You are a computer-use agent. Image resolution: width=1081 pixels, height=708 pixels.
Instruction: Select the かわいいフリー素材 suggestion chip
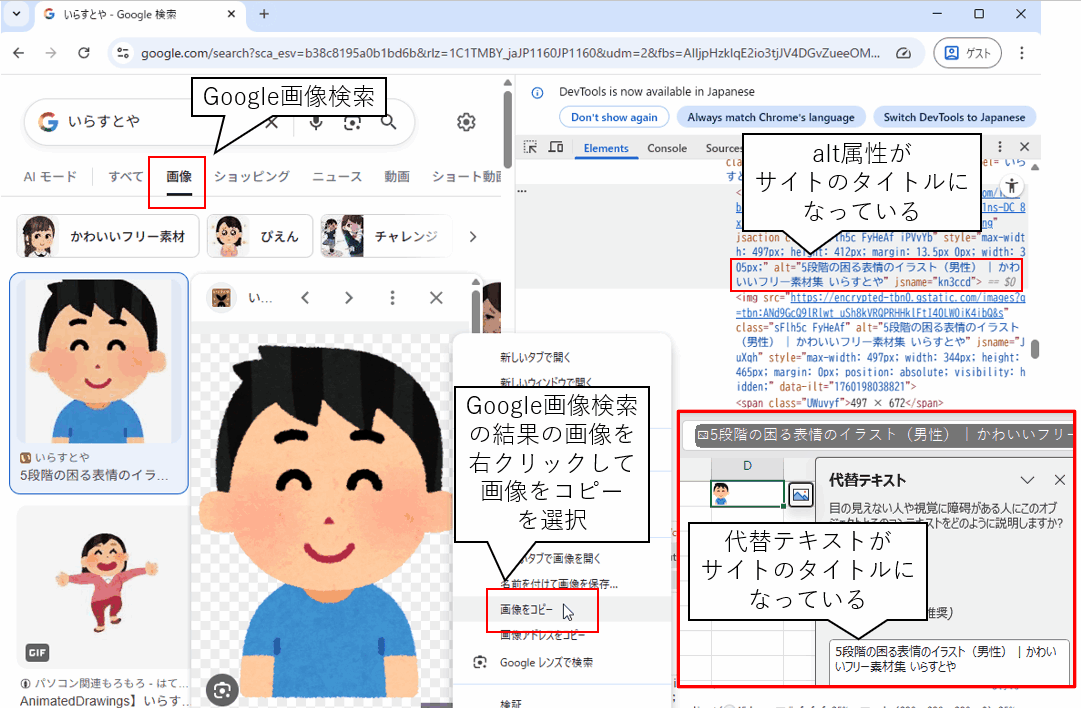pos(108,236)
